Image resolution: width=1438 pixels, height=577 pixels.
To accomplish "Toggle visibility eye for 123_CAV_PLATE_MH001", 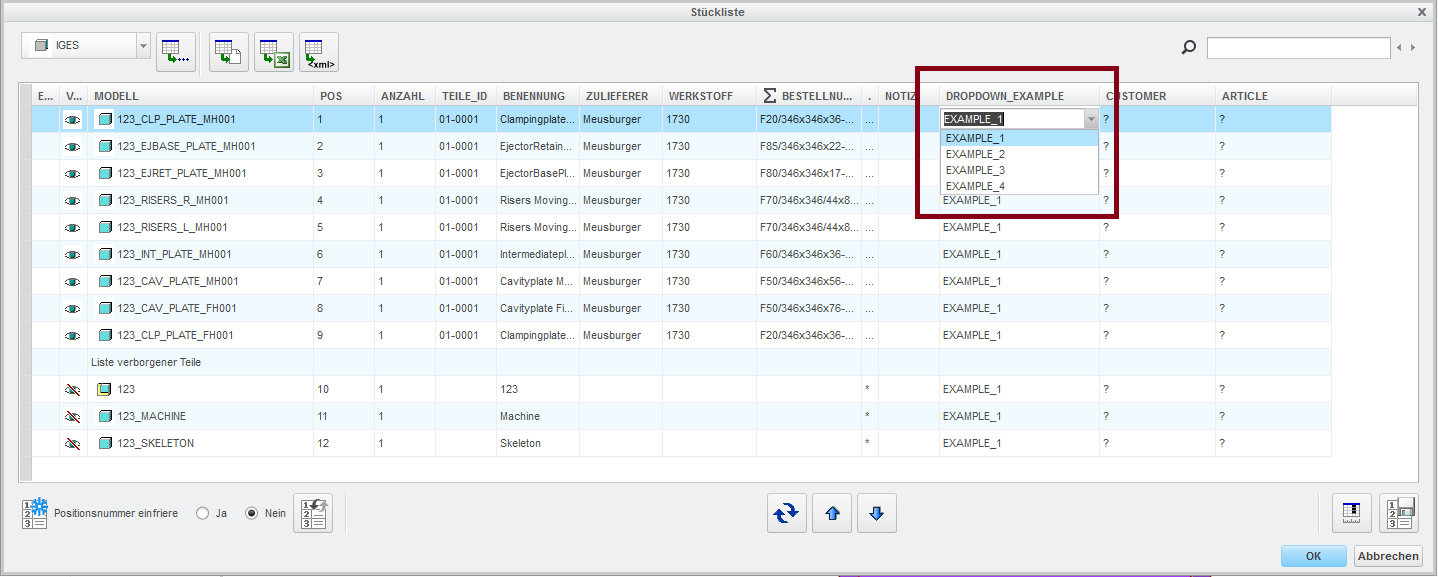I will 72,281.
